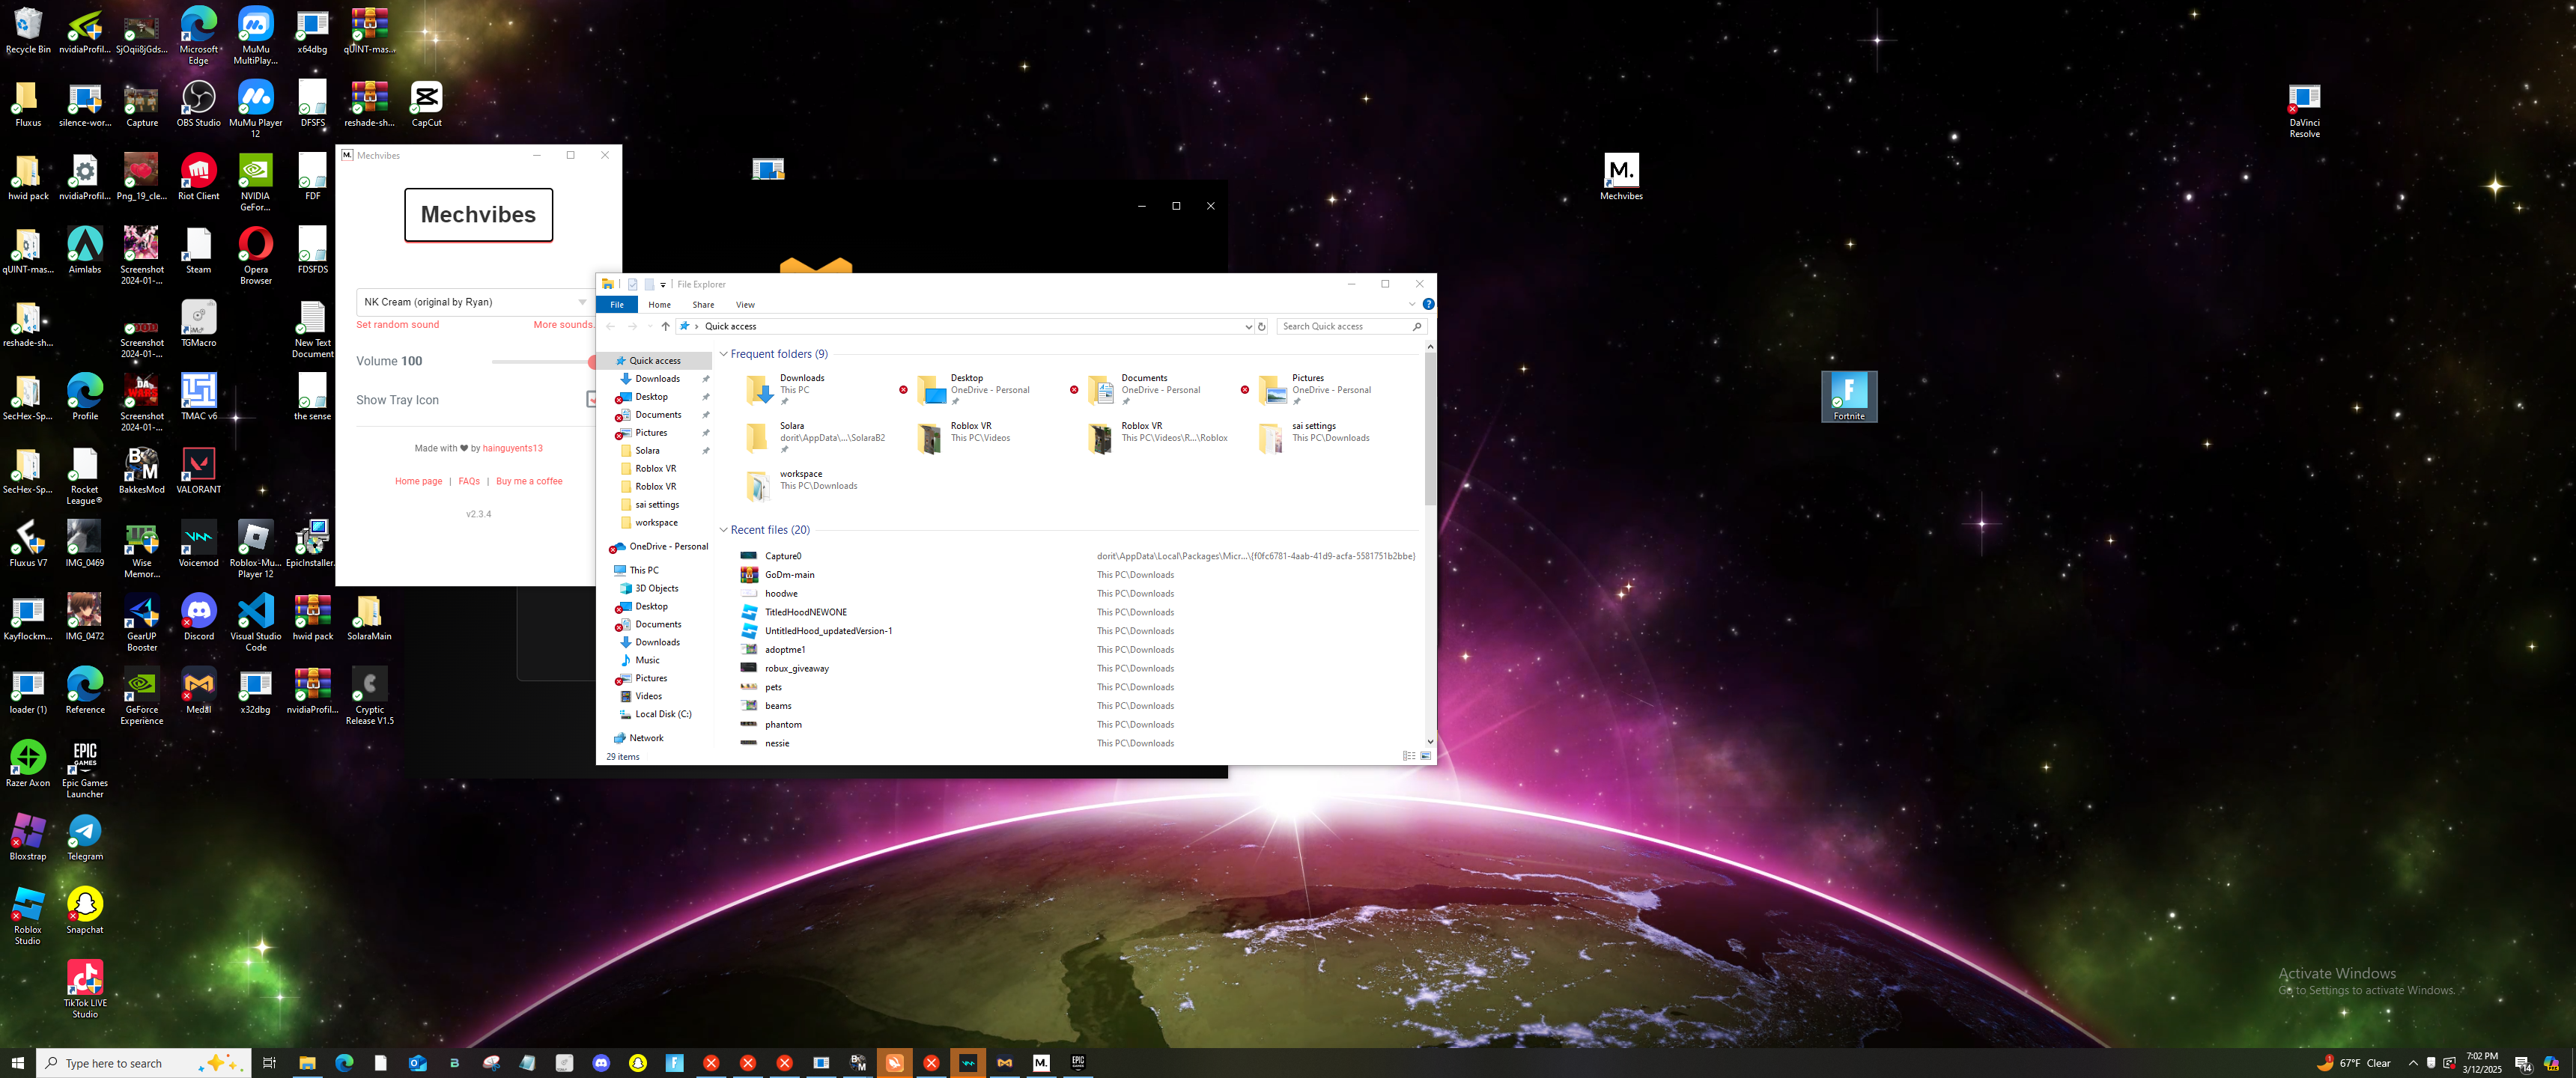2576x1078 pixels.
Task: Open File Explorer help question mark icon
Action: point(1428,304)
